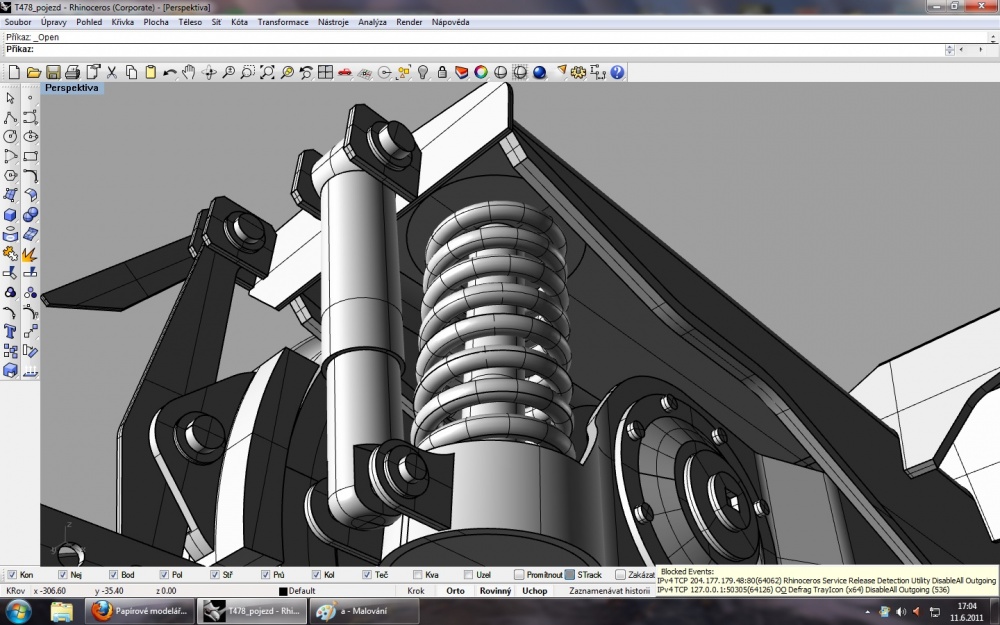Enable the Uzel object snap checkbox
Image resolution: width=1000 pixels, height=625 pixels.
[x=468, y=575]
